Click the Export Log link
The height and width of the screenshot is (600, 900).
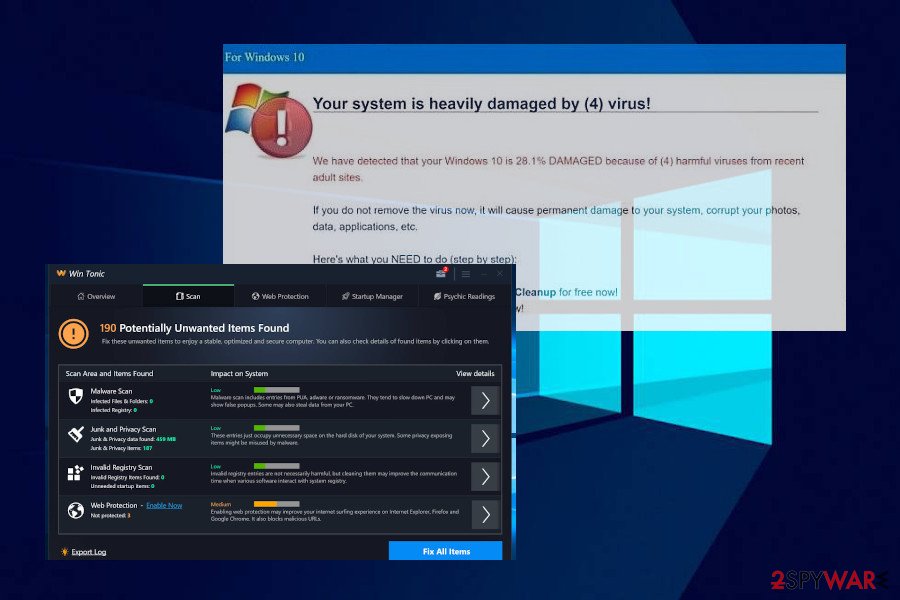coord(88,552)
